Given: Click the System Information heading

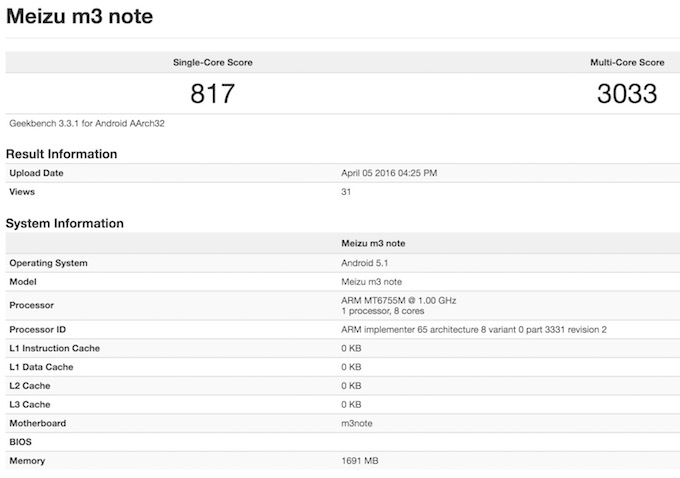Looking at the screenshot, I should coord(65,223).
